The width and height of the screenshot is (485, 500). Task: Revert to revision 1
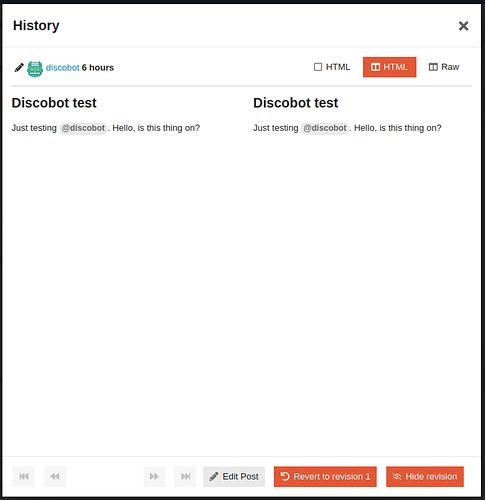pos(325,476)
